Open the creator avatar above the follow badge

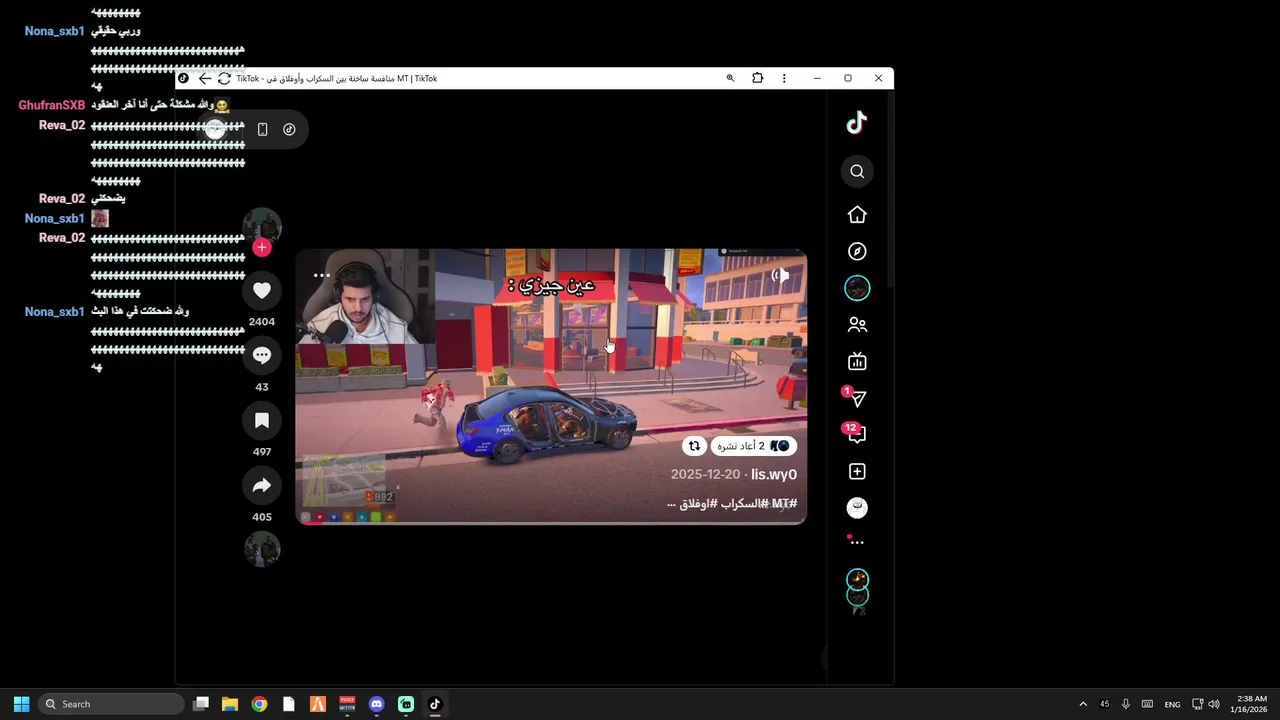click(x=262, y=225)
